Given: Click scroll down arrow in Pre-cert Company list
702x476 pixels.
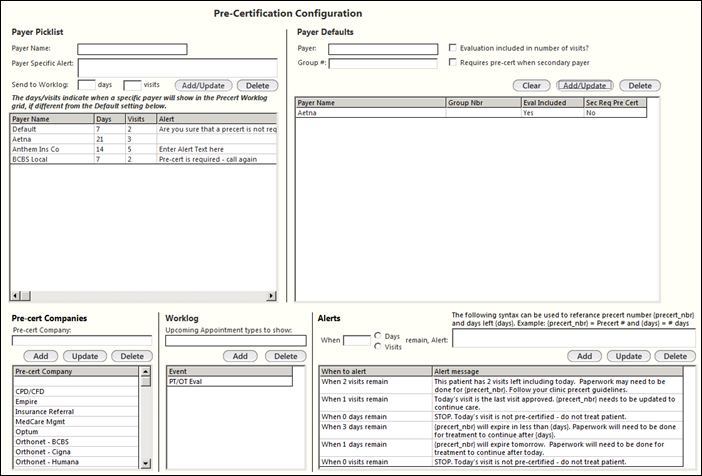Looking at the screenshot, I should click(x=146, y=463).
